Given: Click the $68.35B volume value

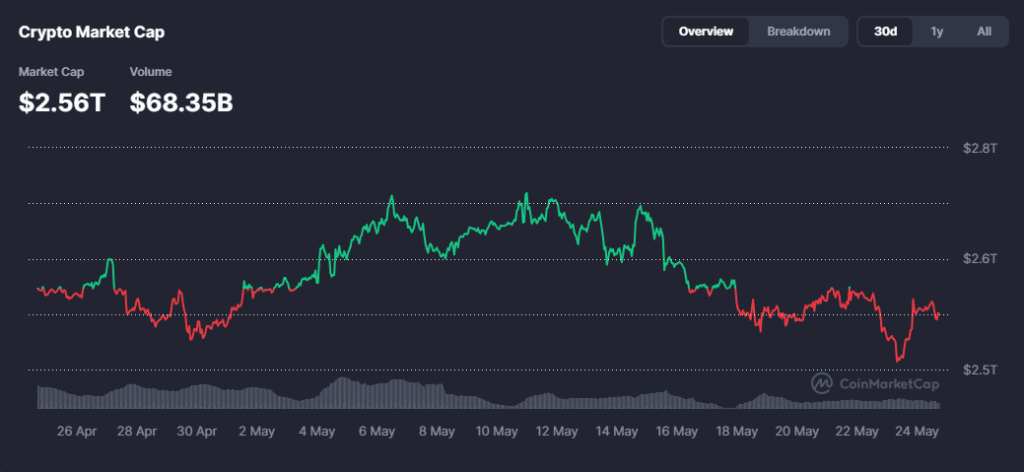Looking at the screenshot, I should [182, 102].
